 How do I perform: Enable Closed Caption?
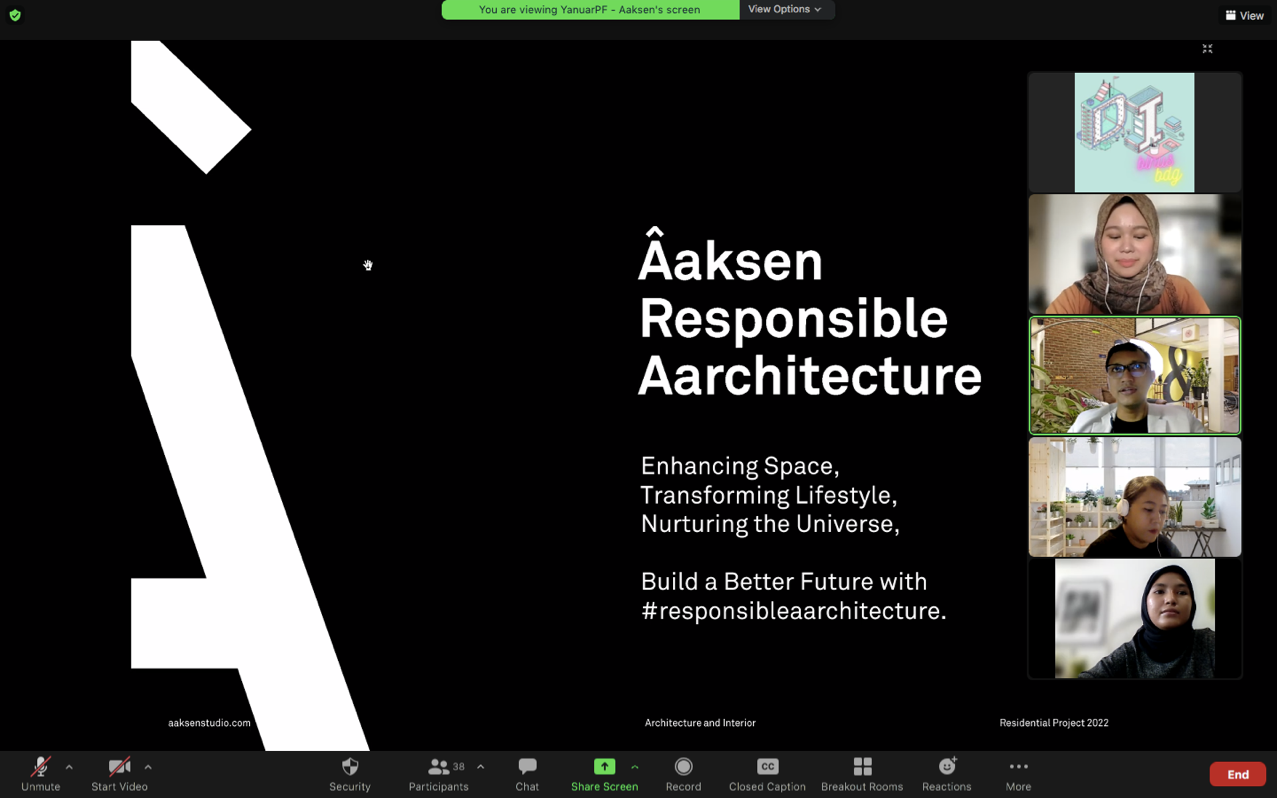(767, 767)
